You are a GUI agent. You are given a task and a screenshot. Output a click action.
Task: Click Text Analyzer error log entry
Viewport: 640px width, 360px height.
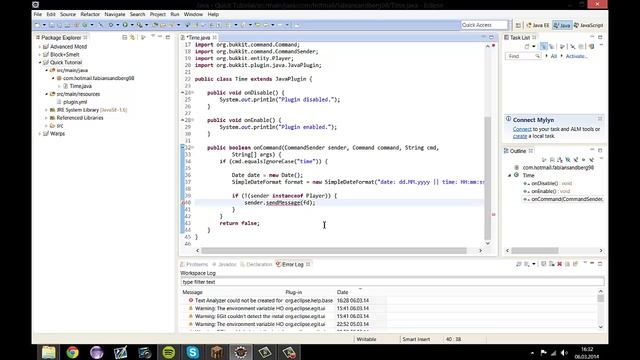pos(284,300)
